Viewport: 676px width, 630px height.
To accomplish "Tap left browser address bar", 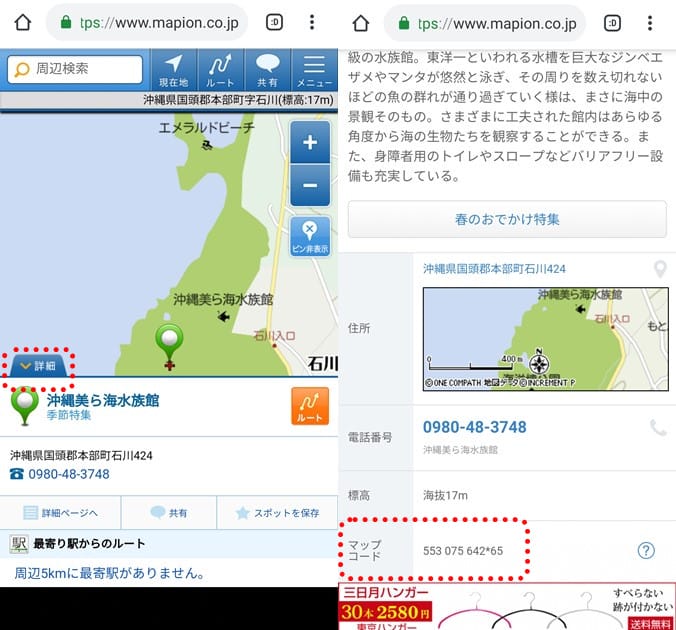I will coord(147,22).
